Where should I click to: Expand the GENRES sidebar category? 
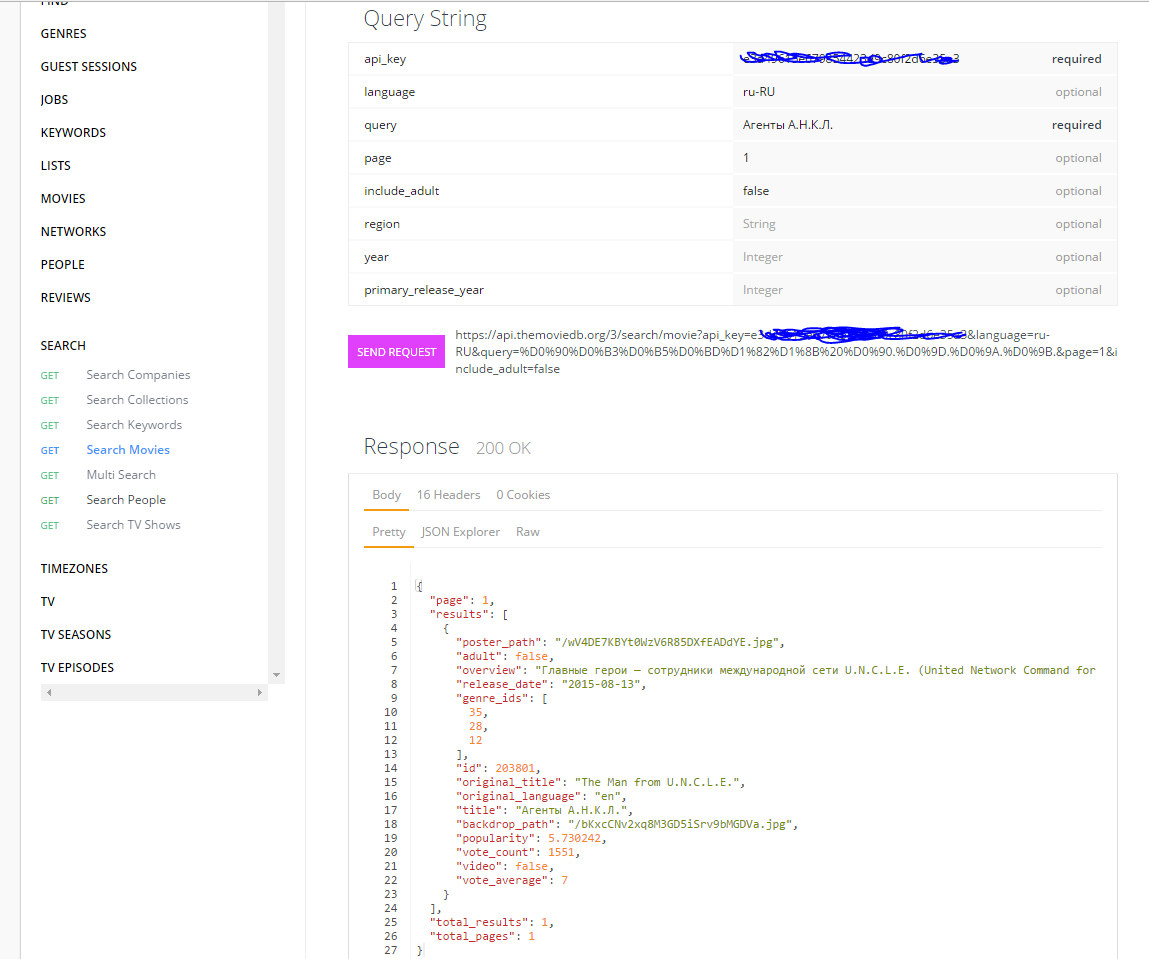click(x=63, y=34)
